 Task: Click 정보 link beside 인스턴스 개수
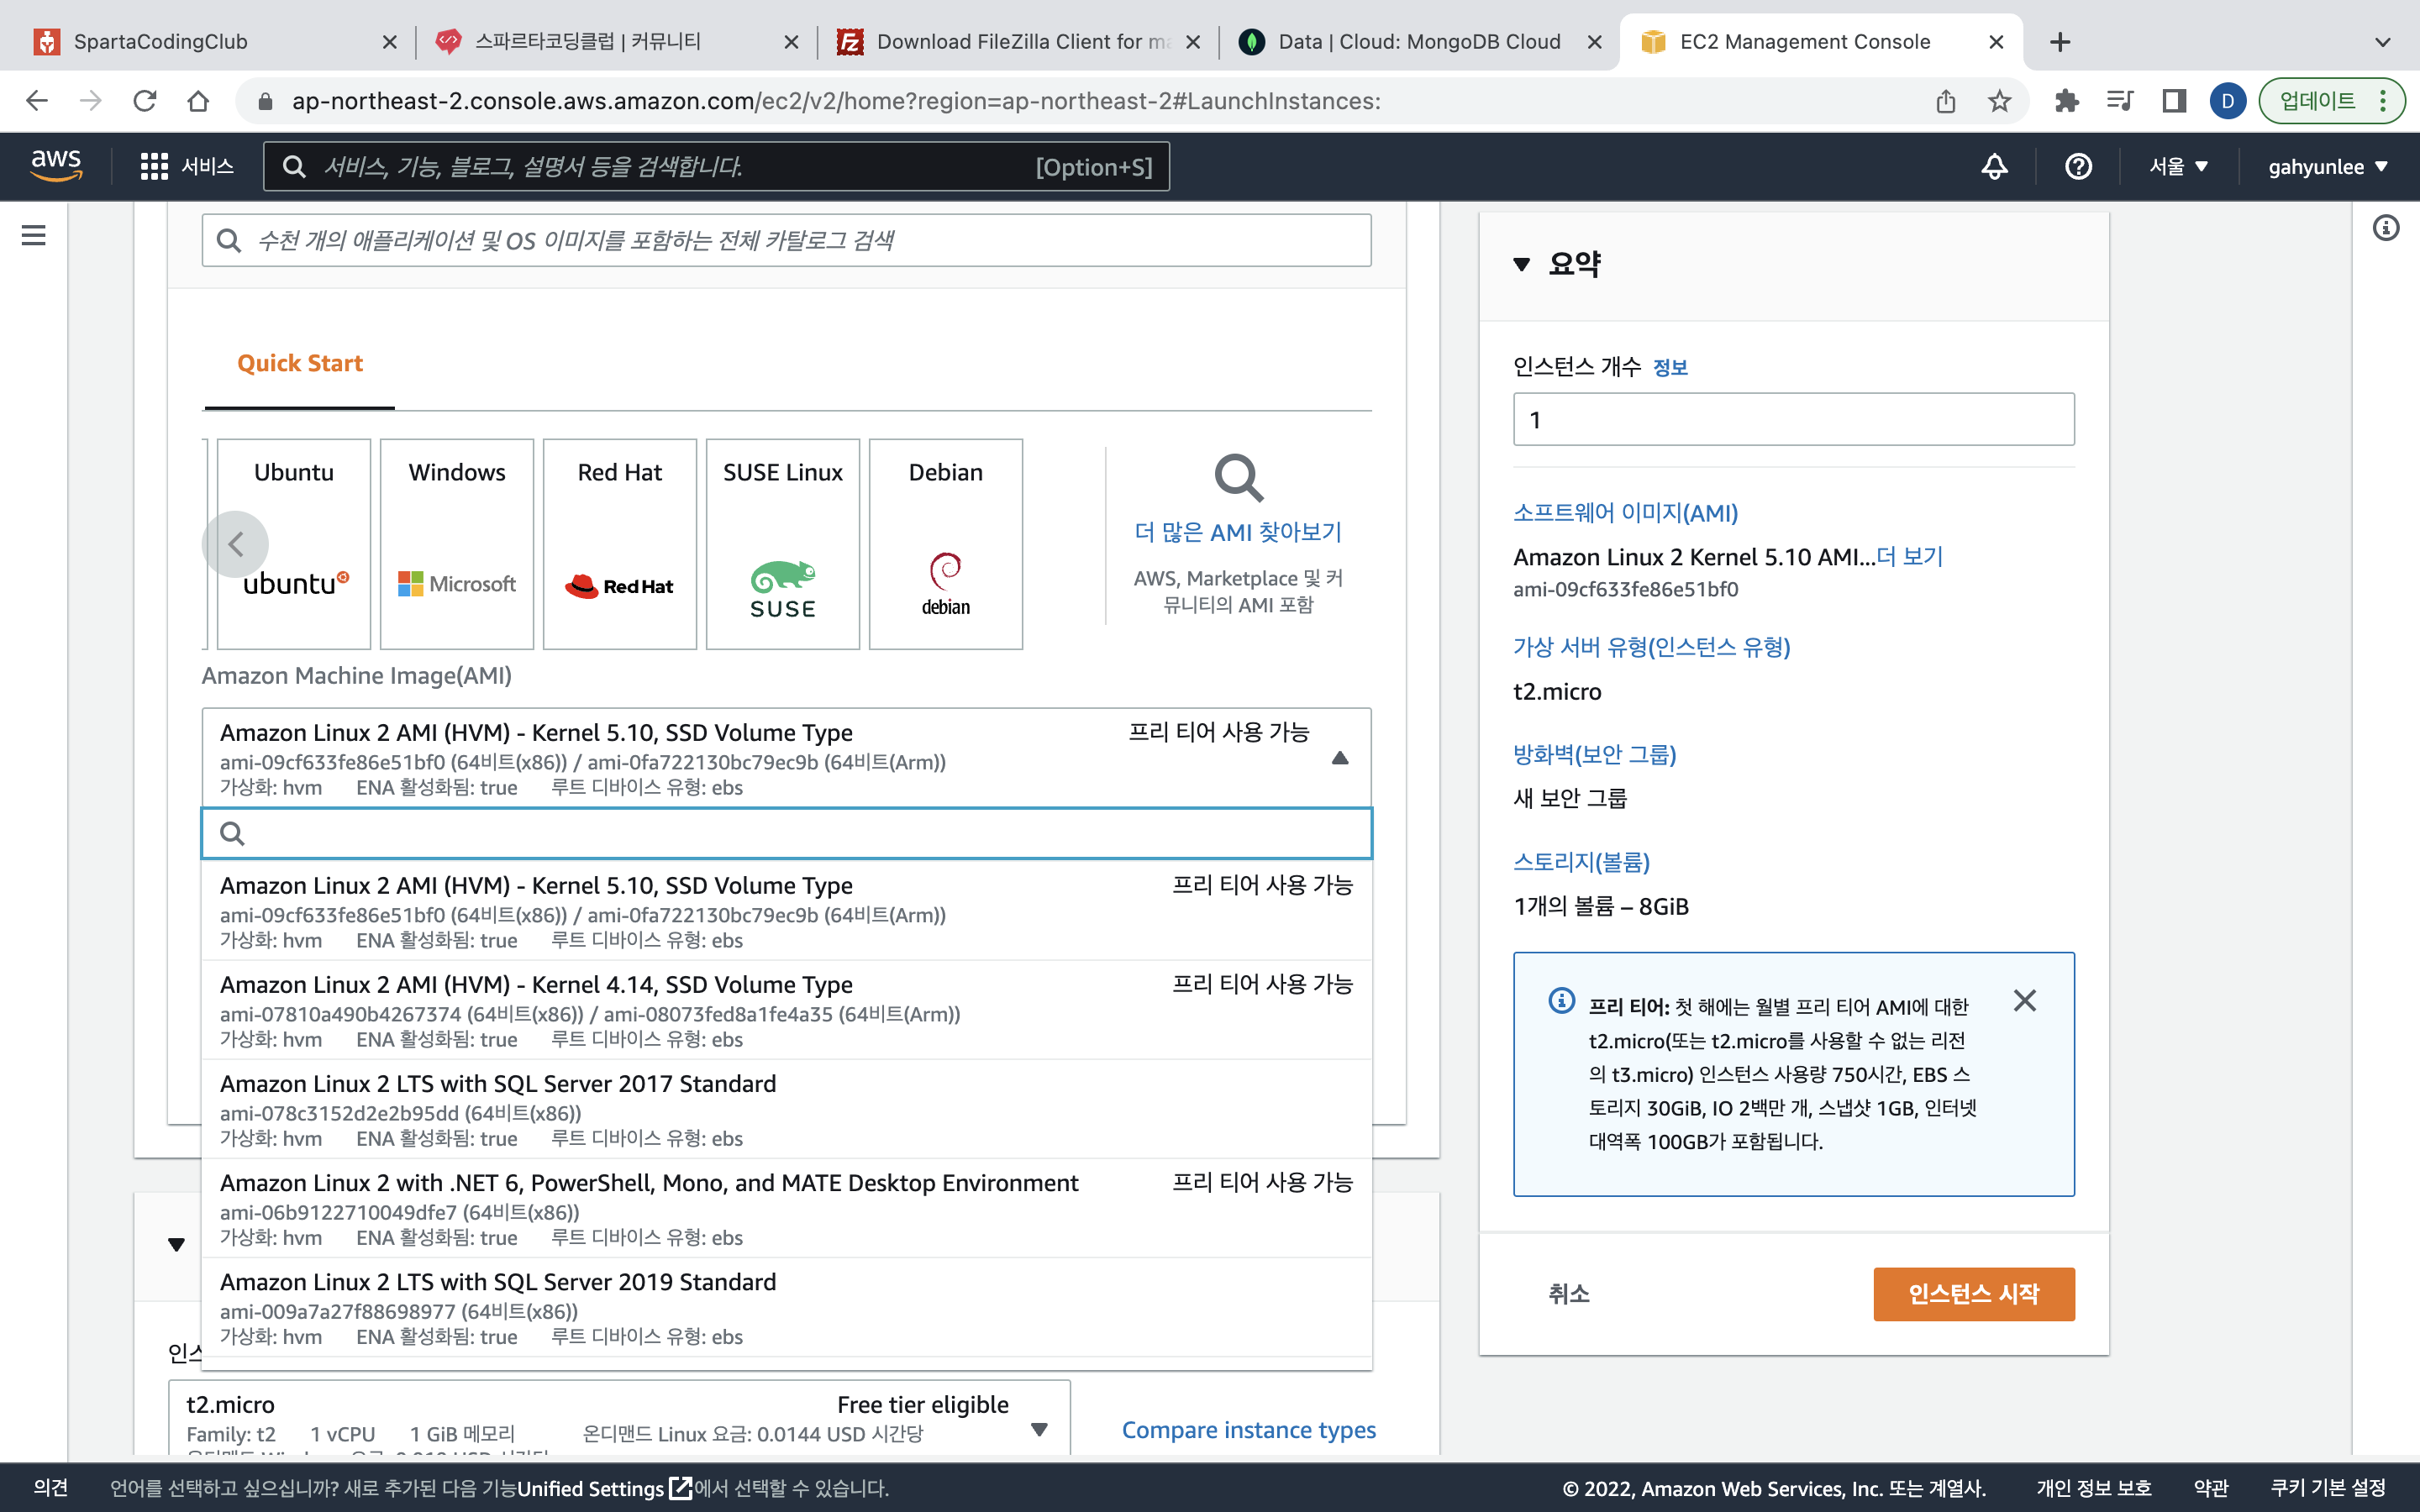point(1670,368)
